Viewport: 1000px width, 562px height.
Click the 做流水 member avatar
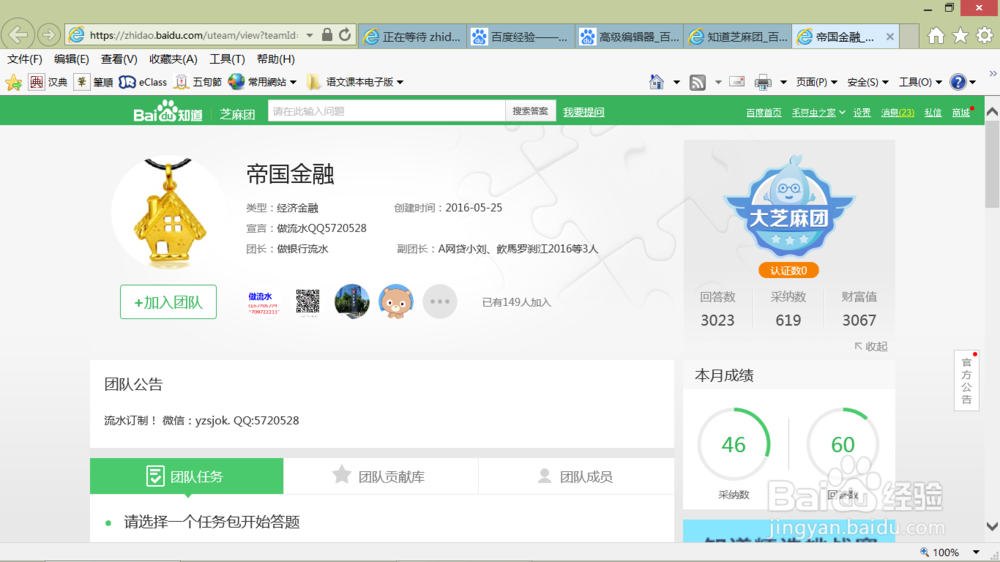tap(263, 302)
